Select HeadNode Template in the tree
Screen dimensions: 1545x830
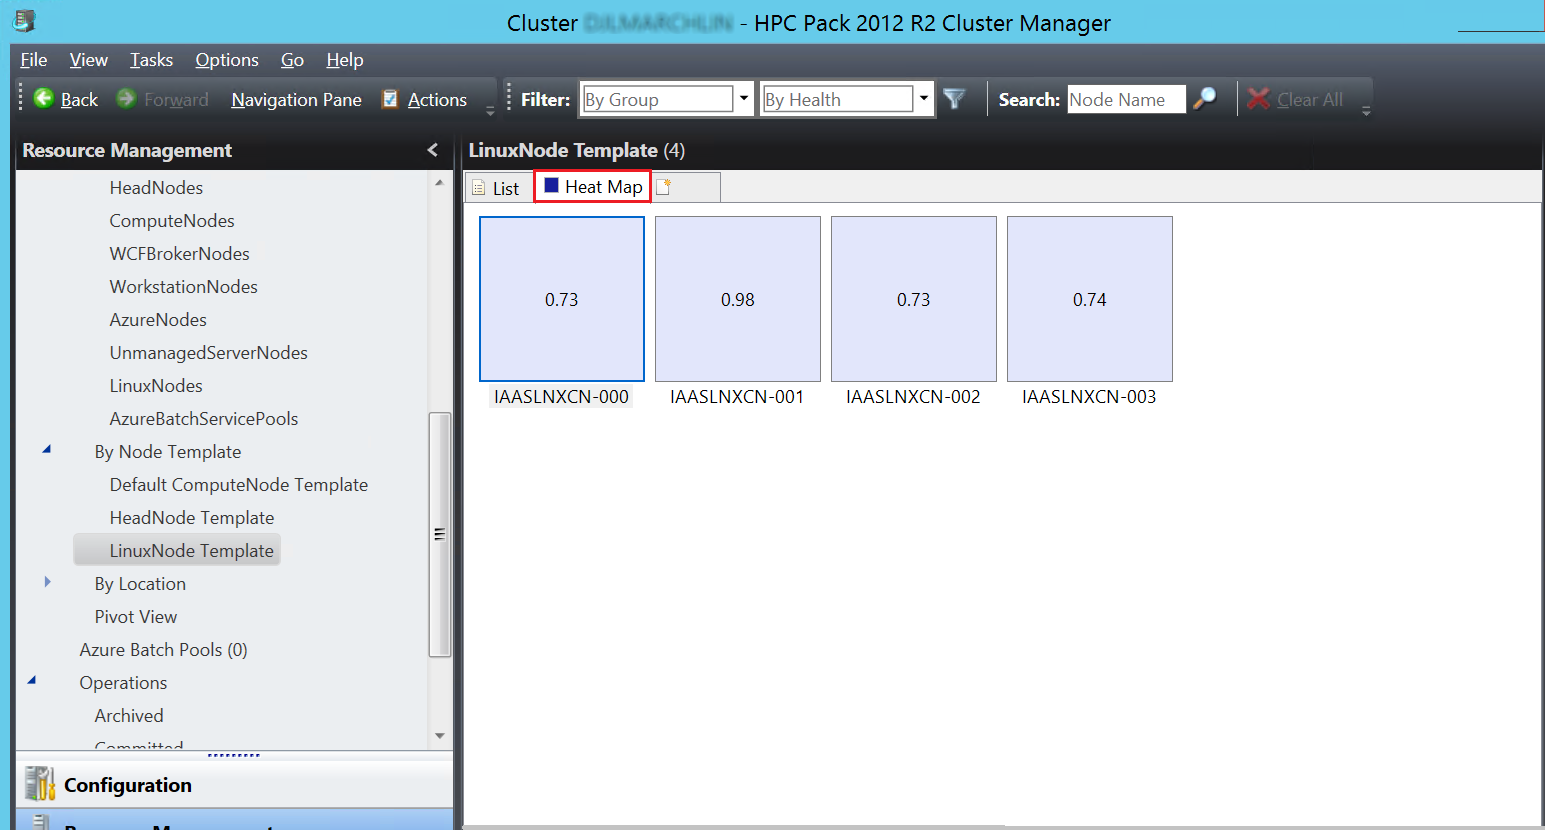192,518
